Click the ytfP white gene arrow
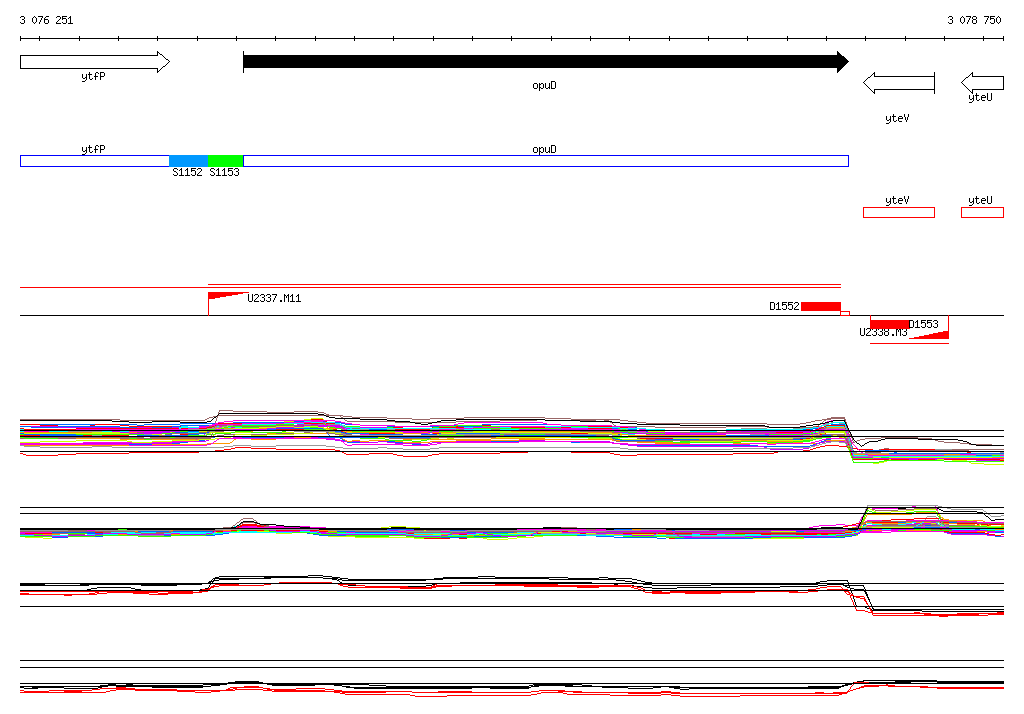Viewport: 1024px width, 714px height. tap(95, 62)
